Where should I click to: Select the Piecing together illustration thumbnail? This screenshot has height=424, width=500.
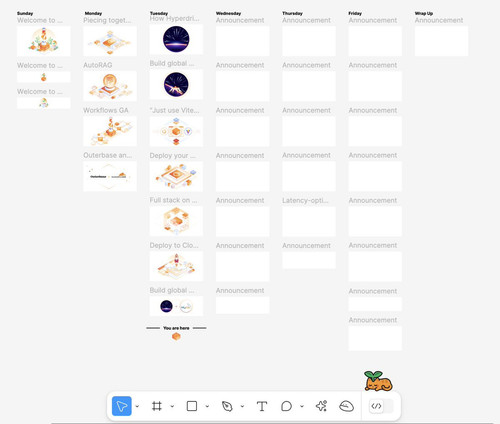pos(110,41)
